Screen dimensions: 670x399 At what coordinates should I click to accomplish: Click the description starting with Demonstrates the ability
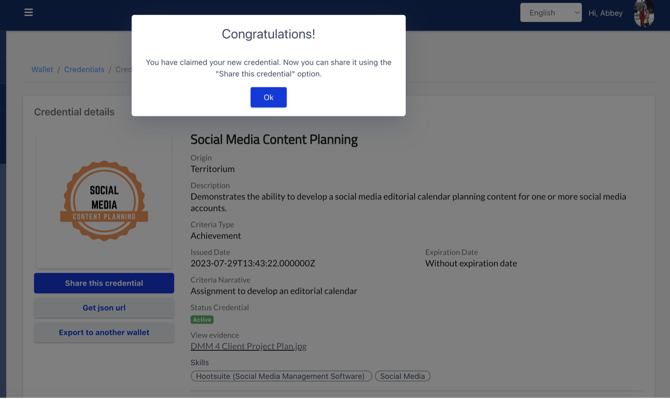(x=408, y=202)
